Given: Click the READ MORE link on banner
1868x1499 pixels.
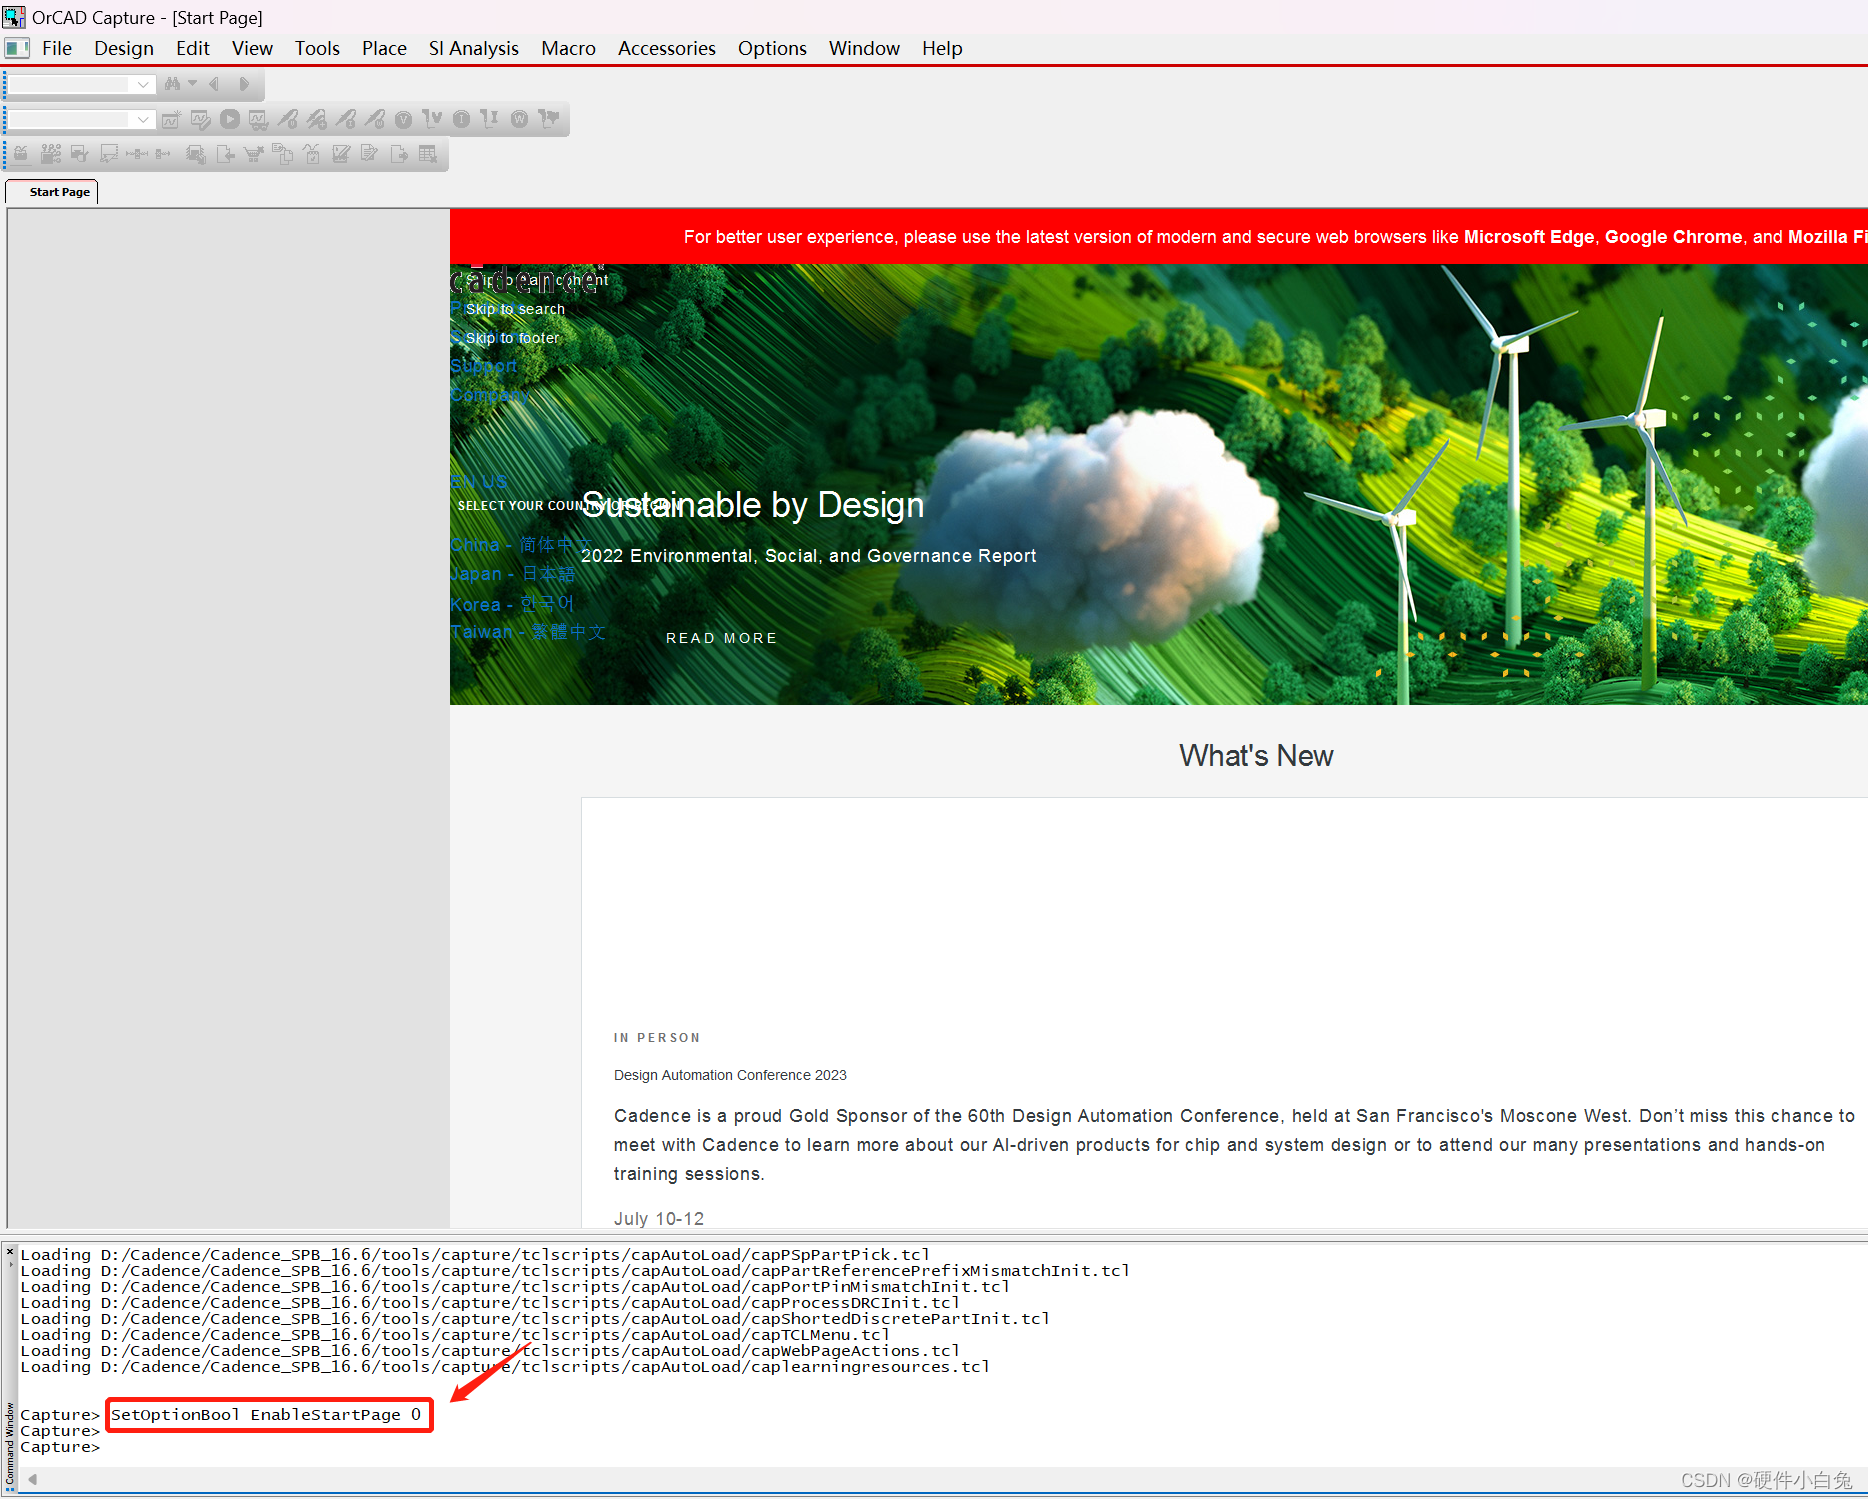Looking at the screenshot, I should pos(721,638).
